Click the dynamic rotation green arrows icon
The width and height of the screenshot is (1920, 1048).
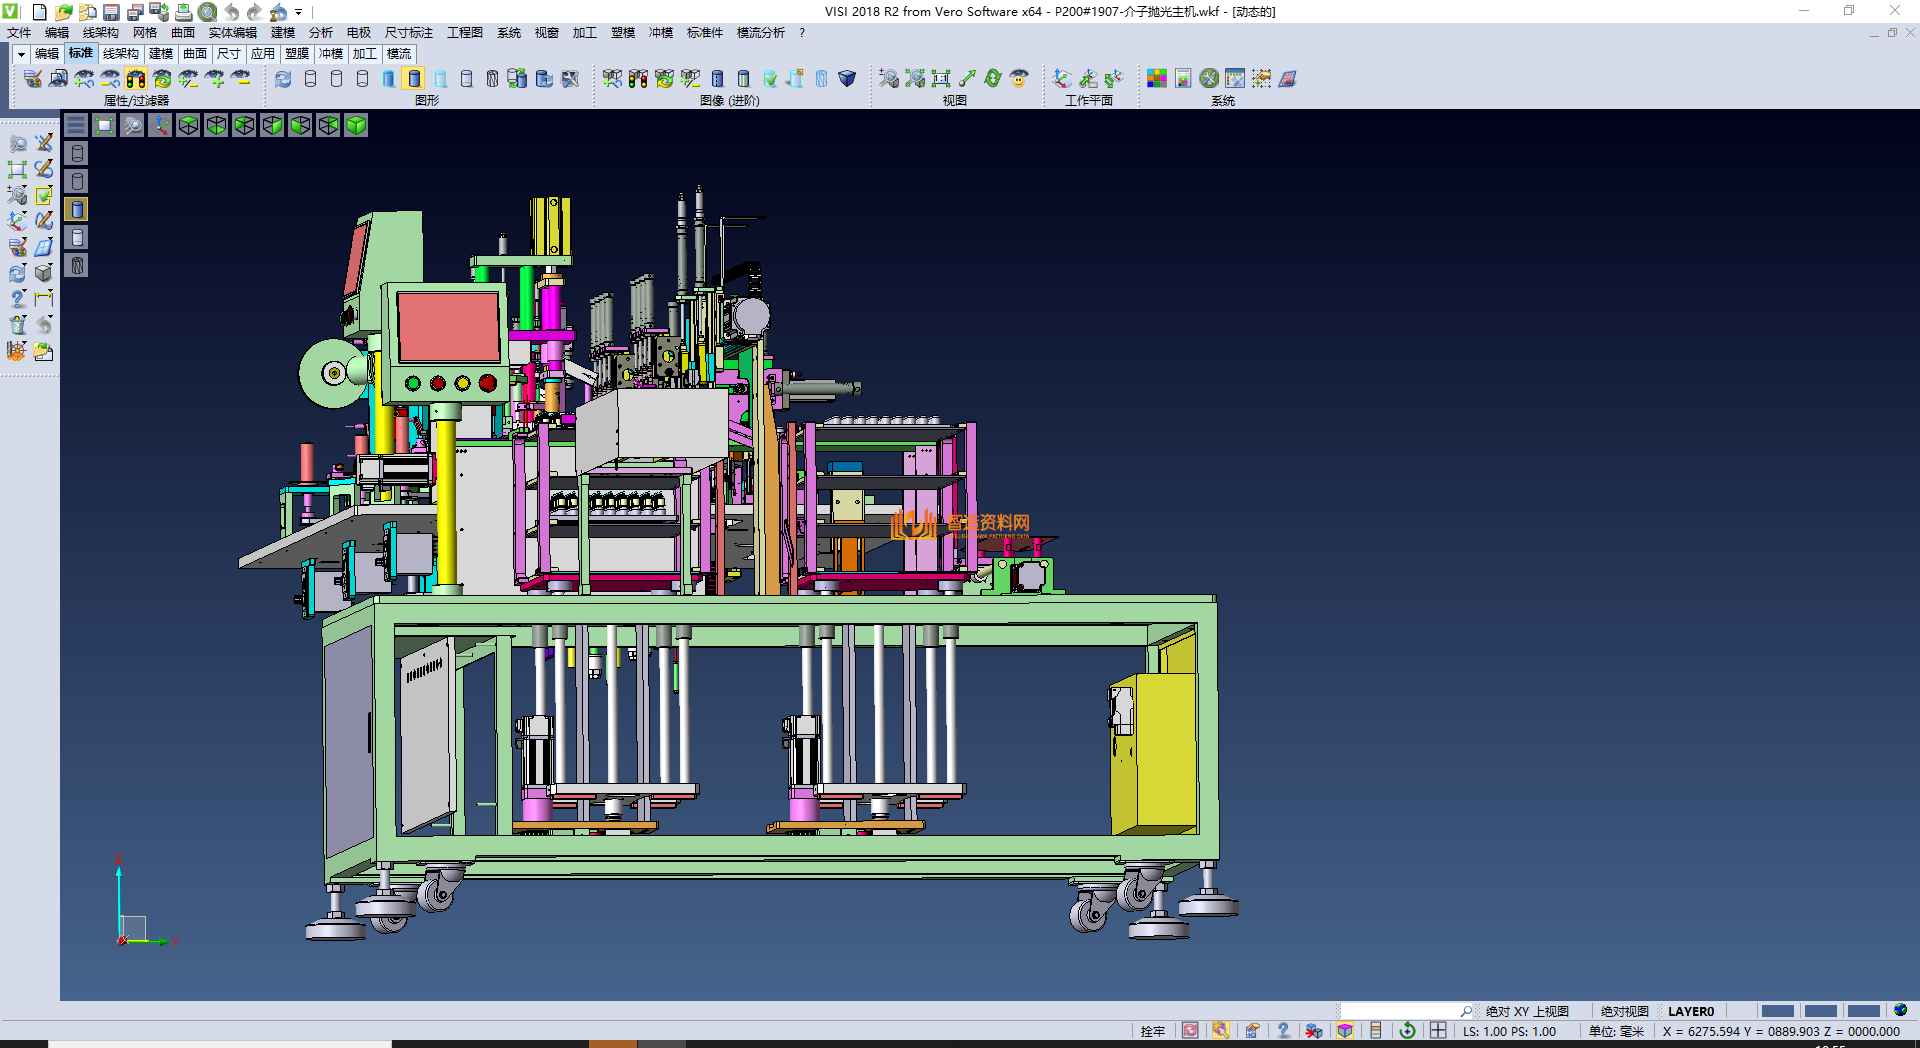[993, 79]
